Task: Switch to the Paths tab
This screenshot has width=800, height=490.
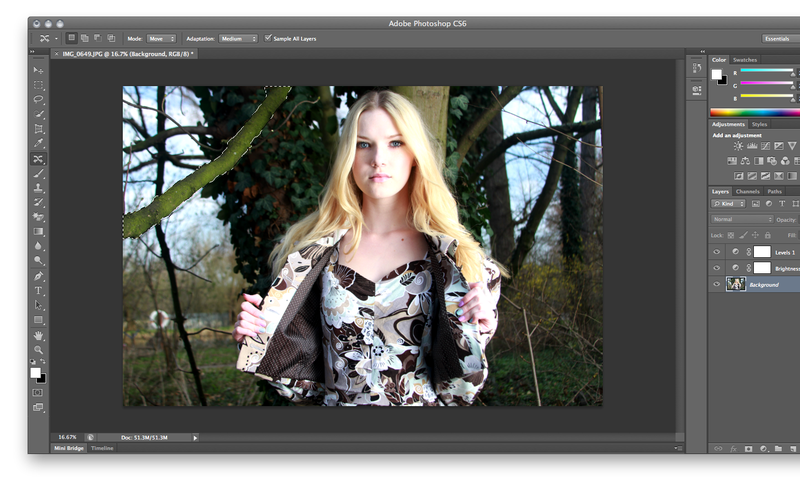Action: click(774, 191)
